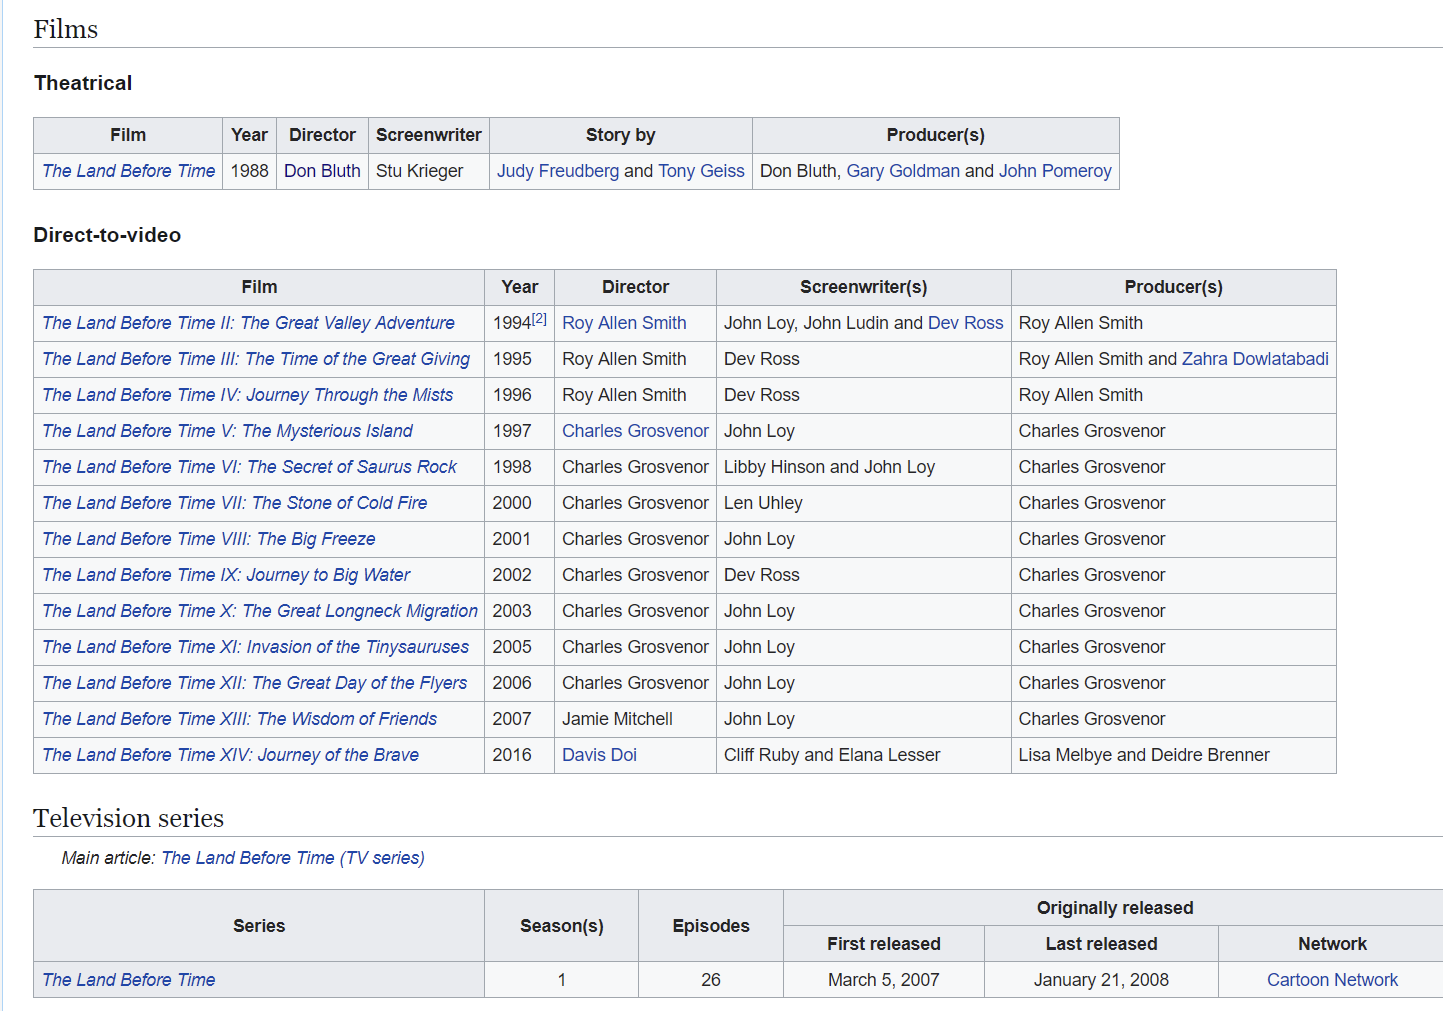The width and height of the screenshot is (1443, 1011).
Task: Click the Story by column header
Action: click(621, 135)
